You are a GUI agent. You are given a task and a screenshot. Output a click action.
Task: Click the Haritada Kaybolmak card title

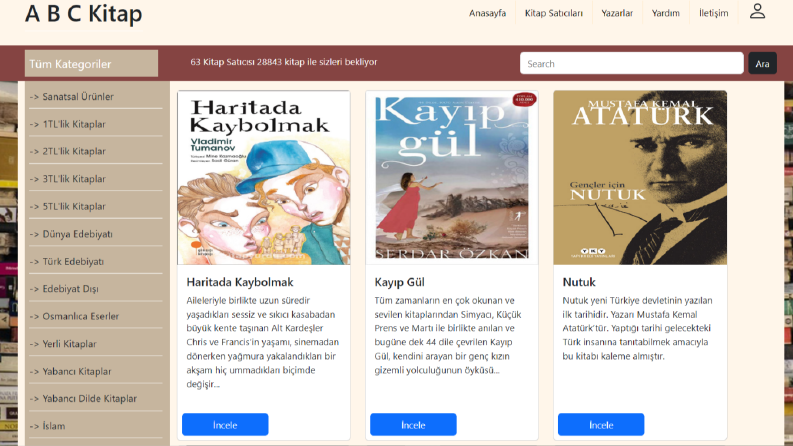pyautogui.click(x=240, y=282)
